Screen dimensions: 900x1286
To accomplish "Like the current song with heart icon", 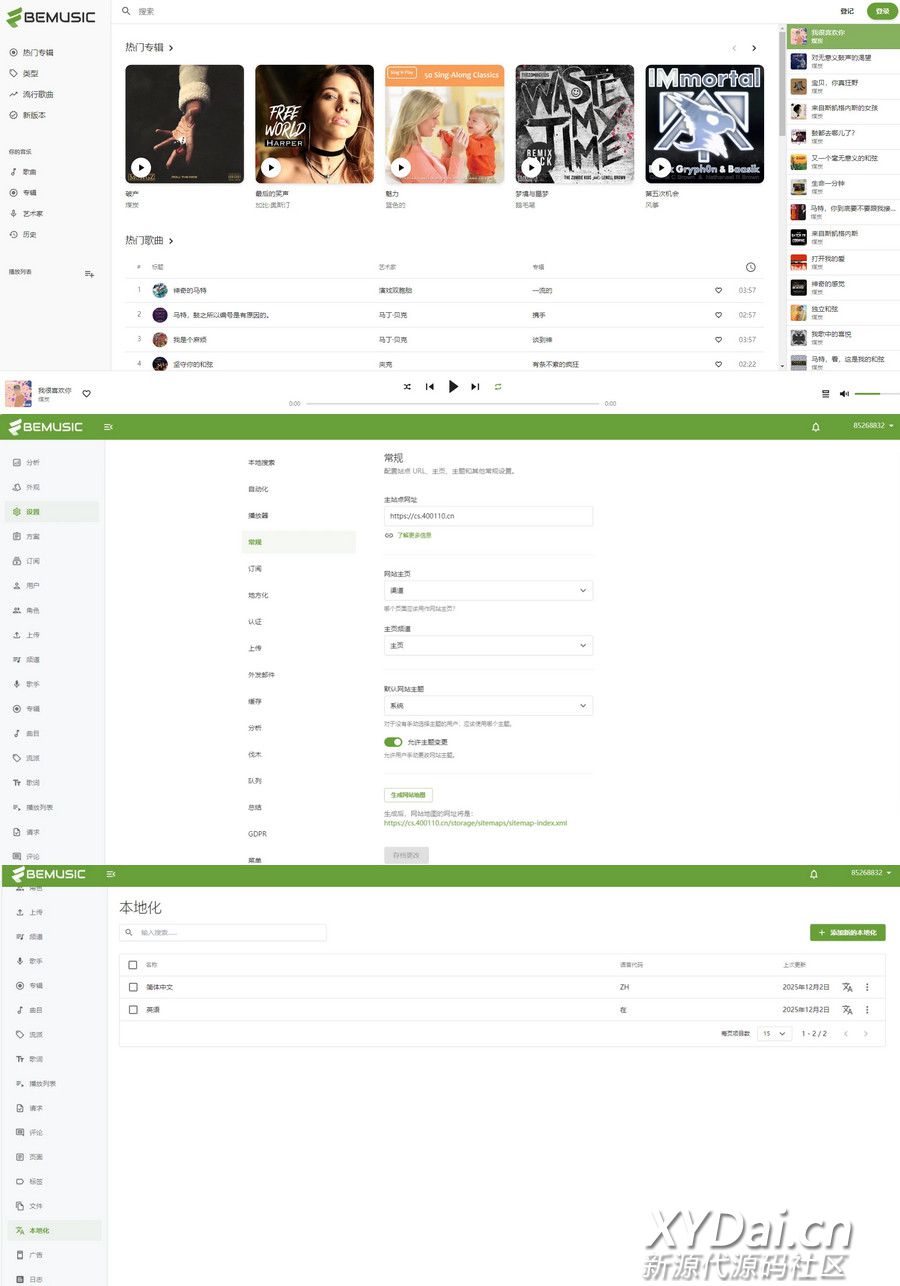I will (x=87, y=393).
